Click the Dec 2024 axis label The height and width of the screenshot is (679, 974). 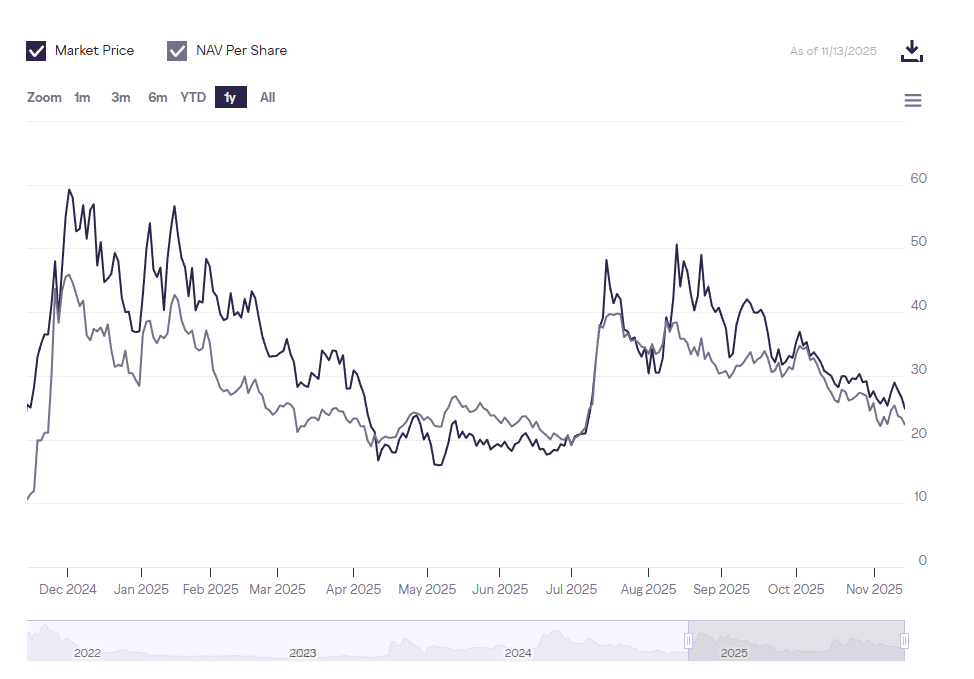[67, 589]
